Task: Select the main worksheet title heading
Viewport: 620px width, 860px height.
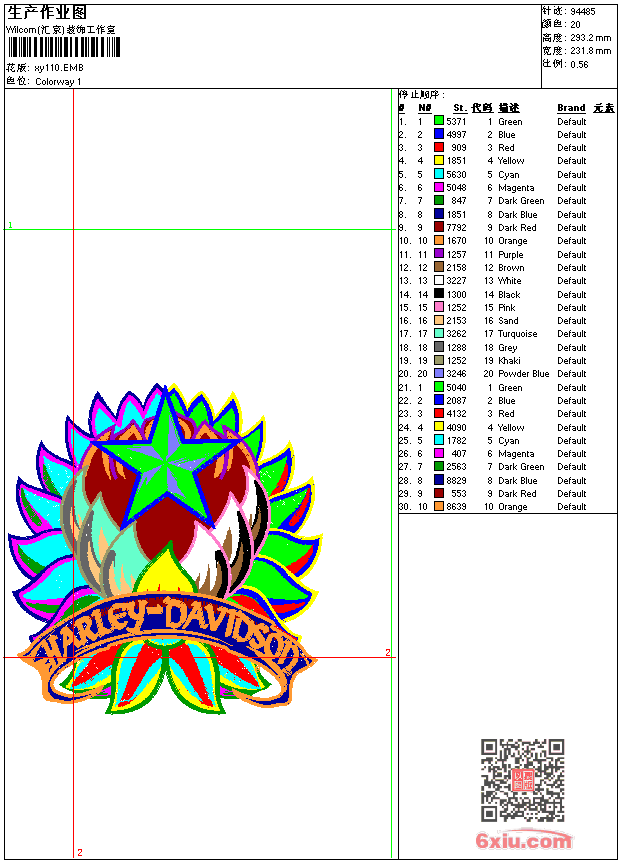Action: point(47,12)
